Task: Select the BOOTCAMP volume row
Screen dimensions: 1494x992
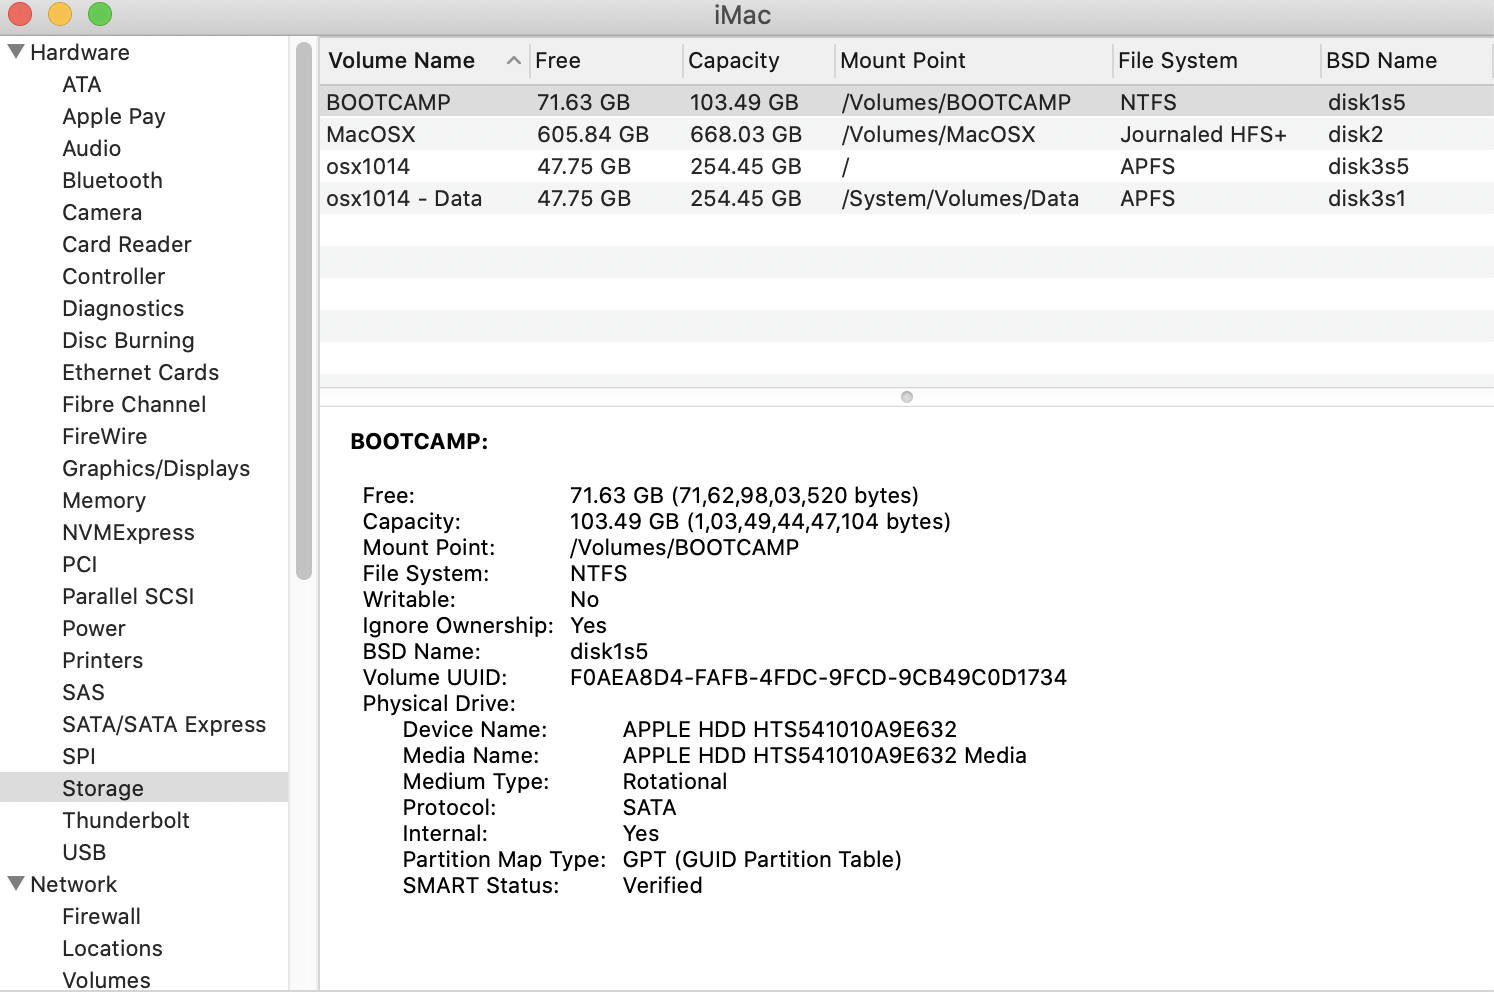Action: [907, 102]
